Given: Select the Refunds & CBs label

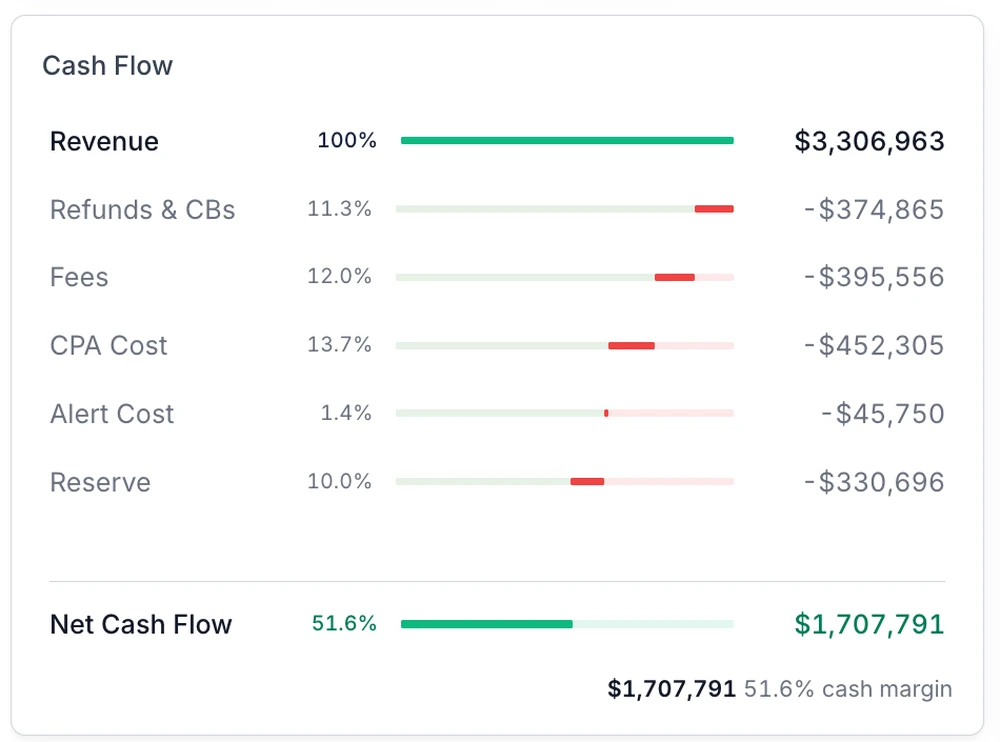Looking at the screenshot, I should click(x=142, y=209).
